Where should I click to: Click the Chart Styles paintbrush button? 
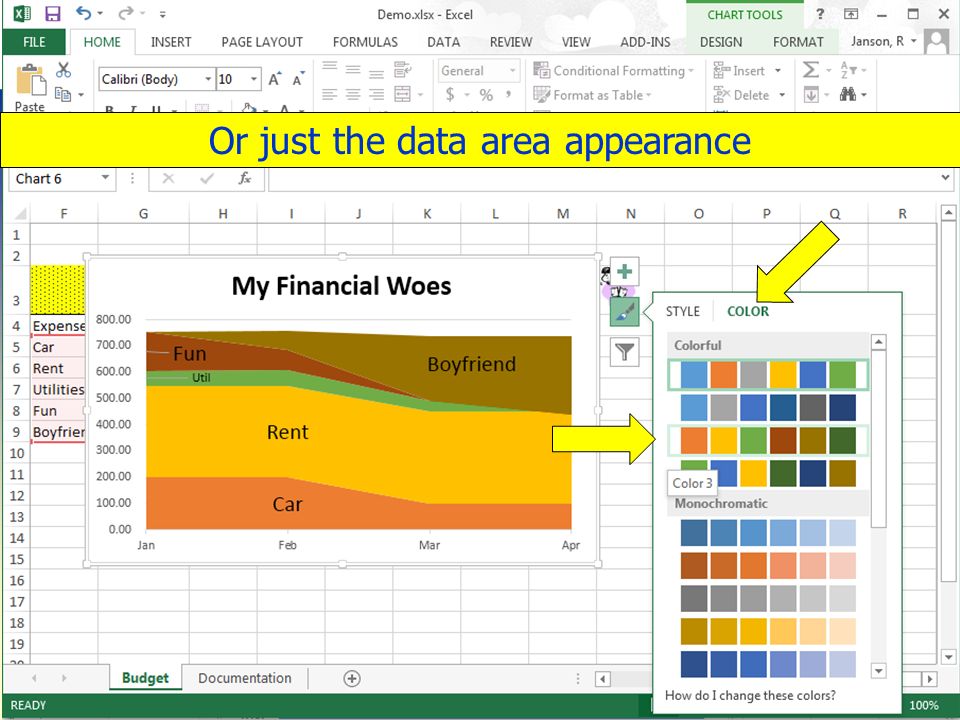[x=624, y=312]
